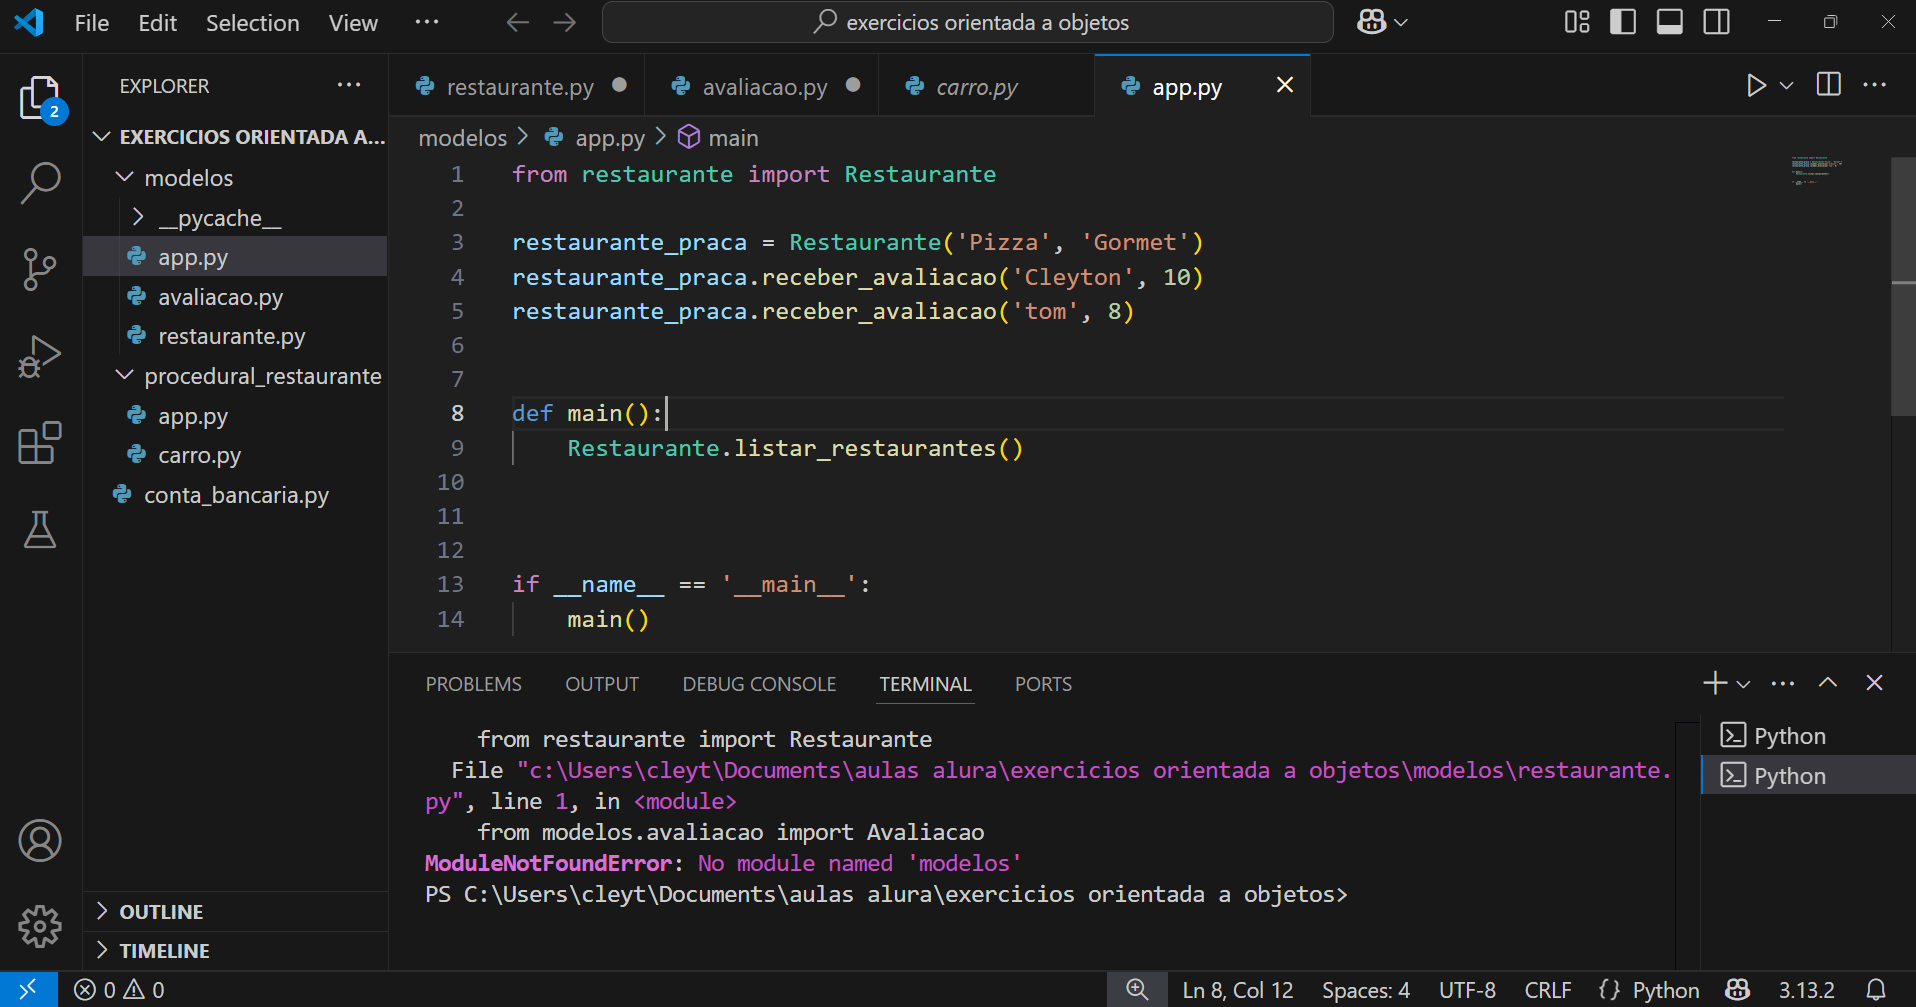Viewport: 1916px width, 1007px height.
Task: Open the Testing flask view
Action: click(40, 529)
